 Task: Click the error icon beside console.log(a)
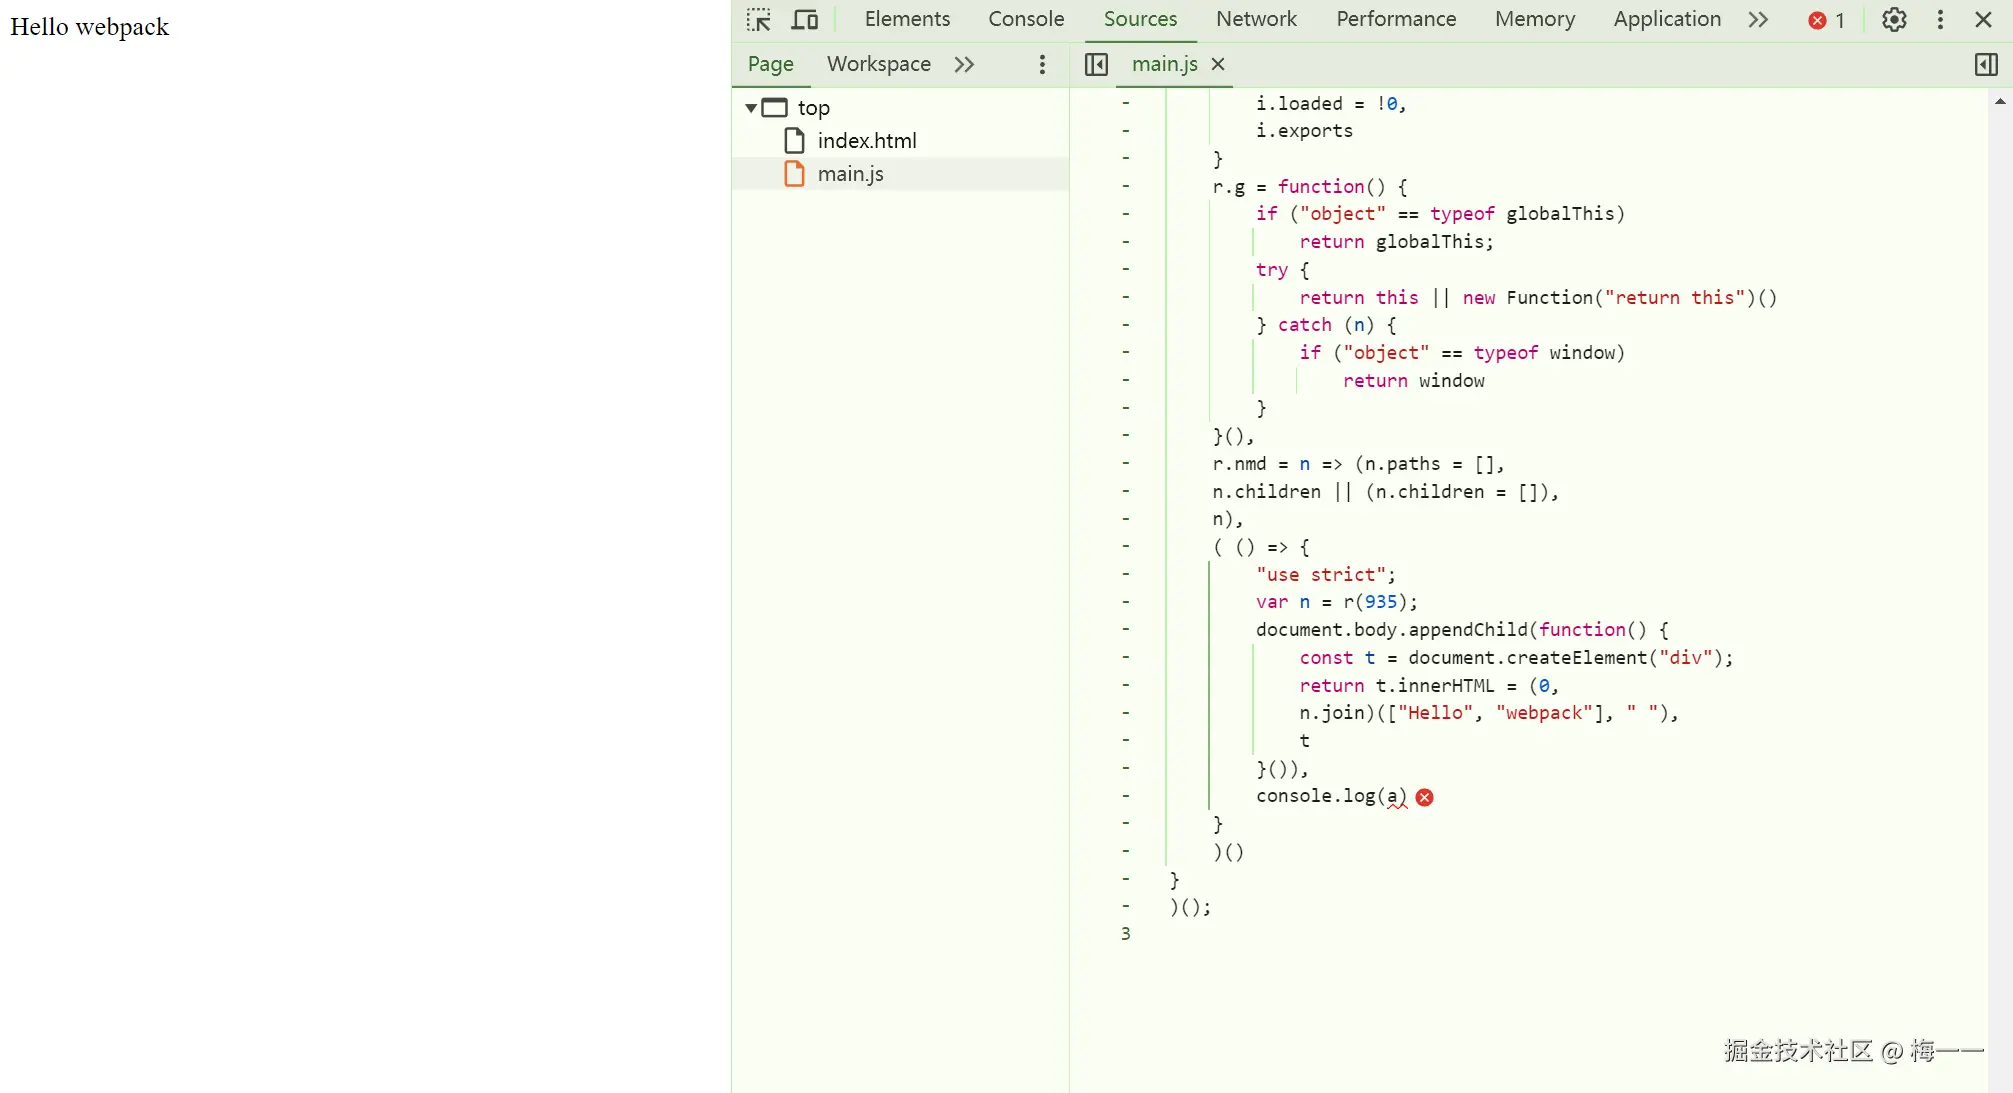(x=1425, y=797)
